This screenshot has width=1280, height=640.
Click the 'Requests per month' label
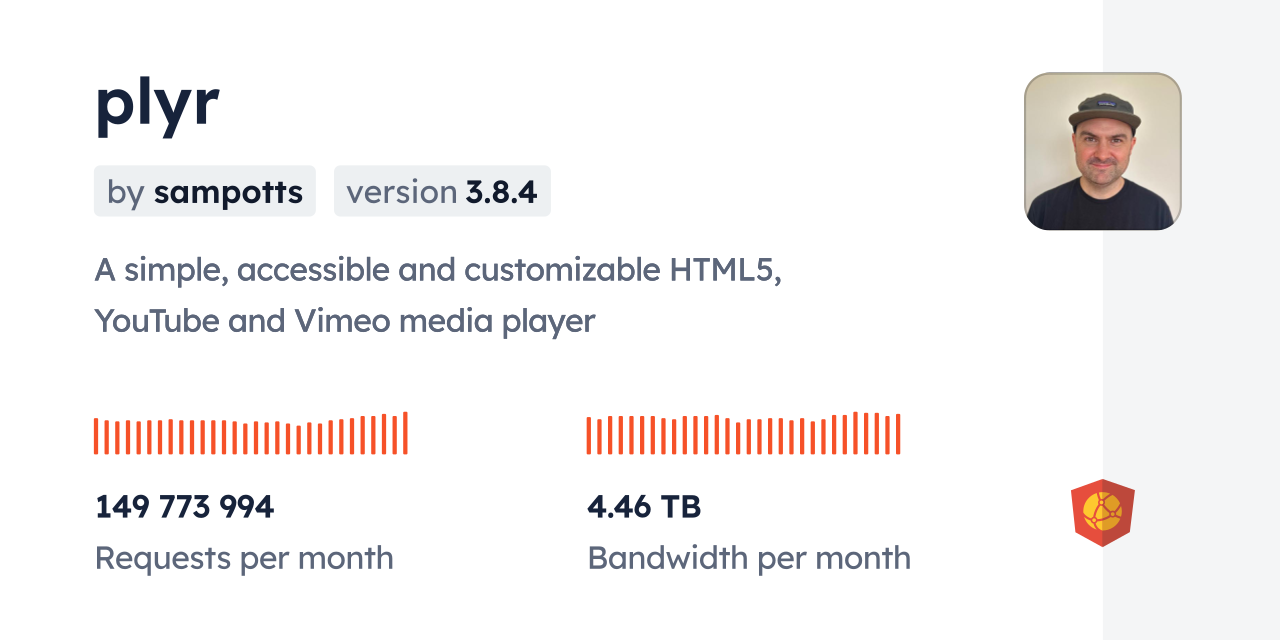[244, 558]
